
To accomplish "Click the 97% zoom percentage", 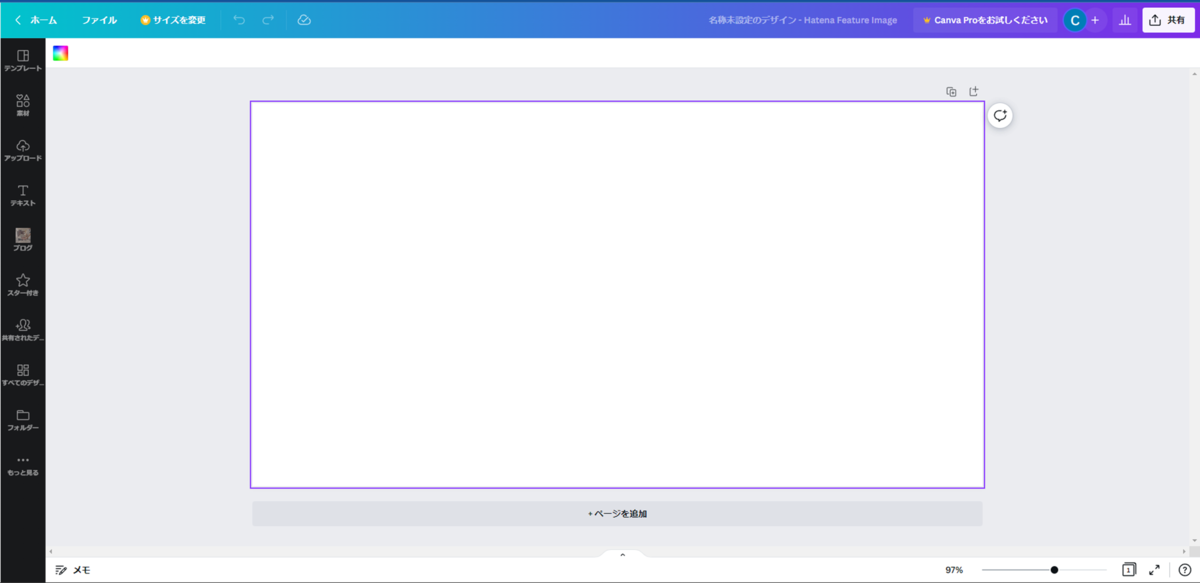I will pos(954,570).
